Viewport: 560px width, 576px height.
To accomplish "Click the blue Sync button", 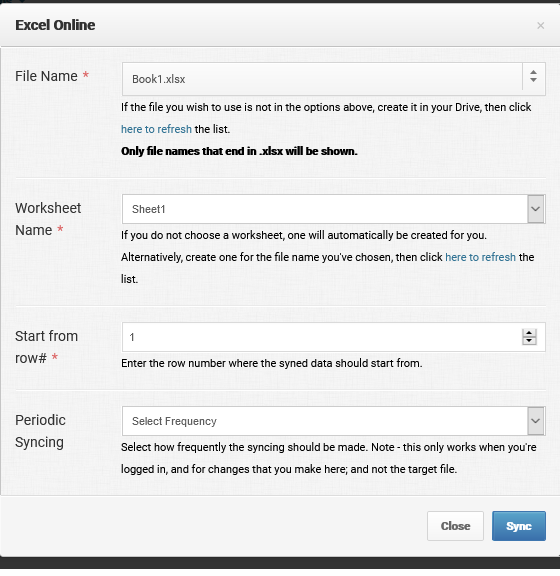I will tap(519, 526).
